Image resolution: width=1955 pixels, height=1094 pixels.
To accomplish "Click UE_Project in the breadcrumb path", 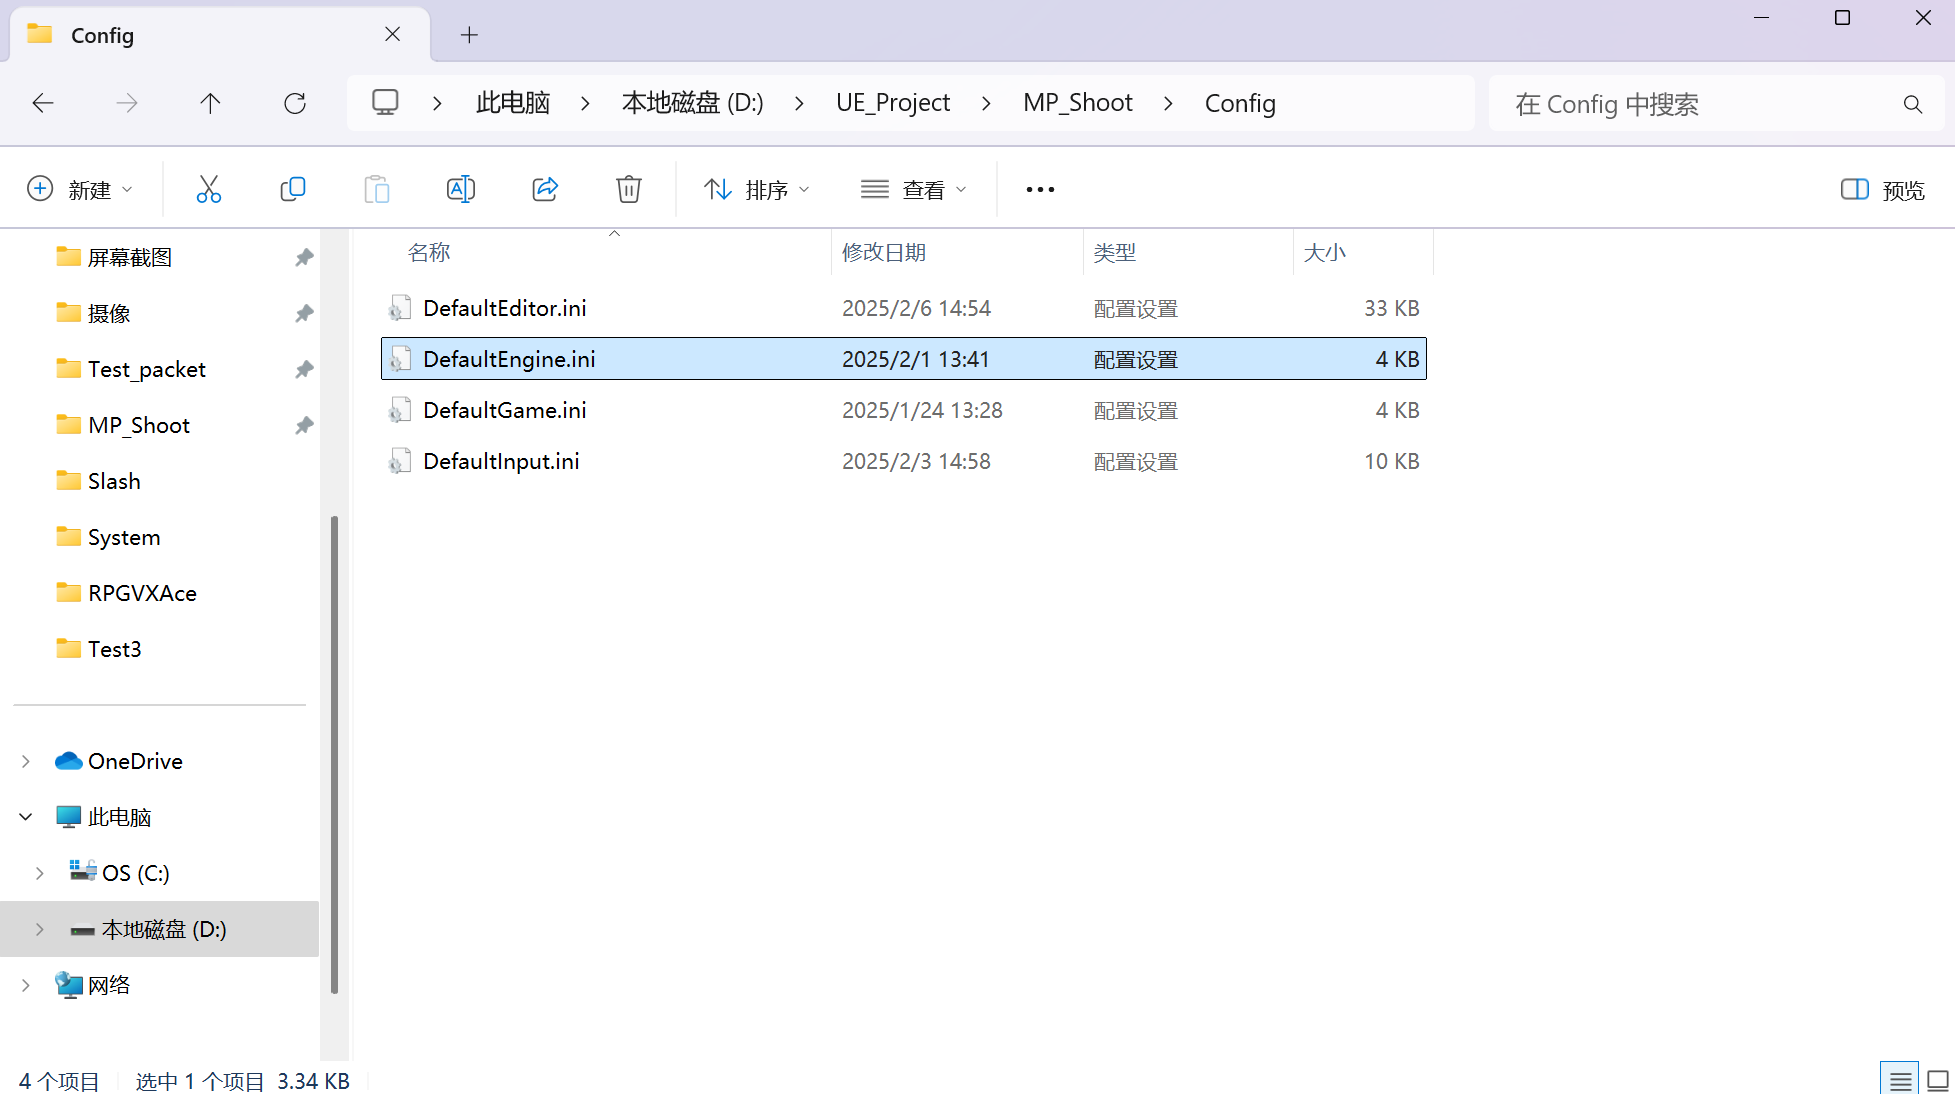I will click(x=892, y=103).
